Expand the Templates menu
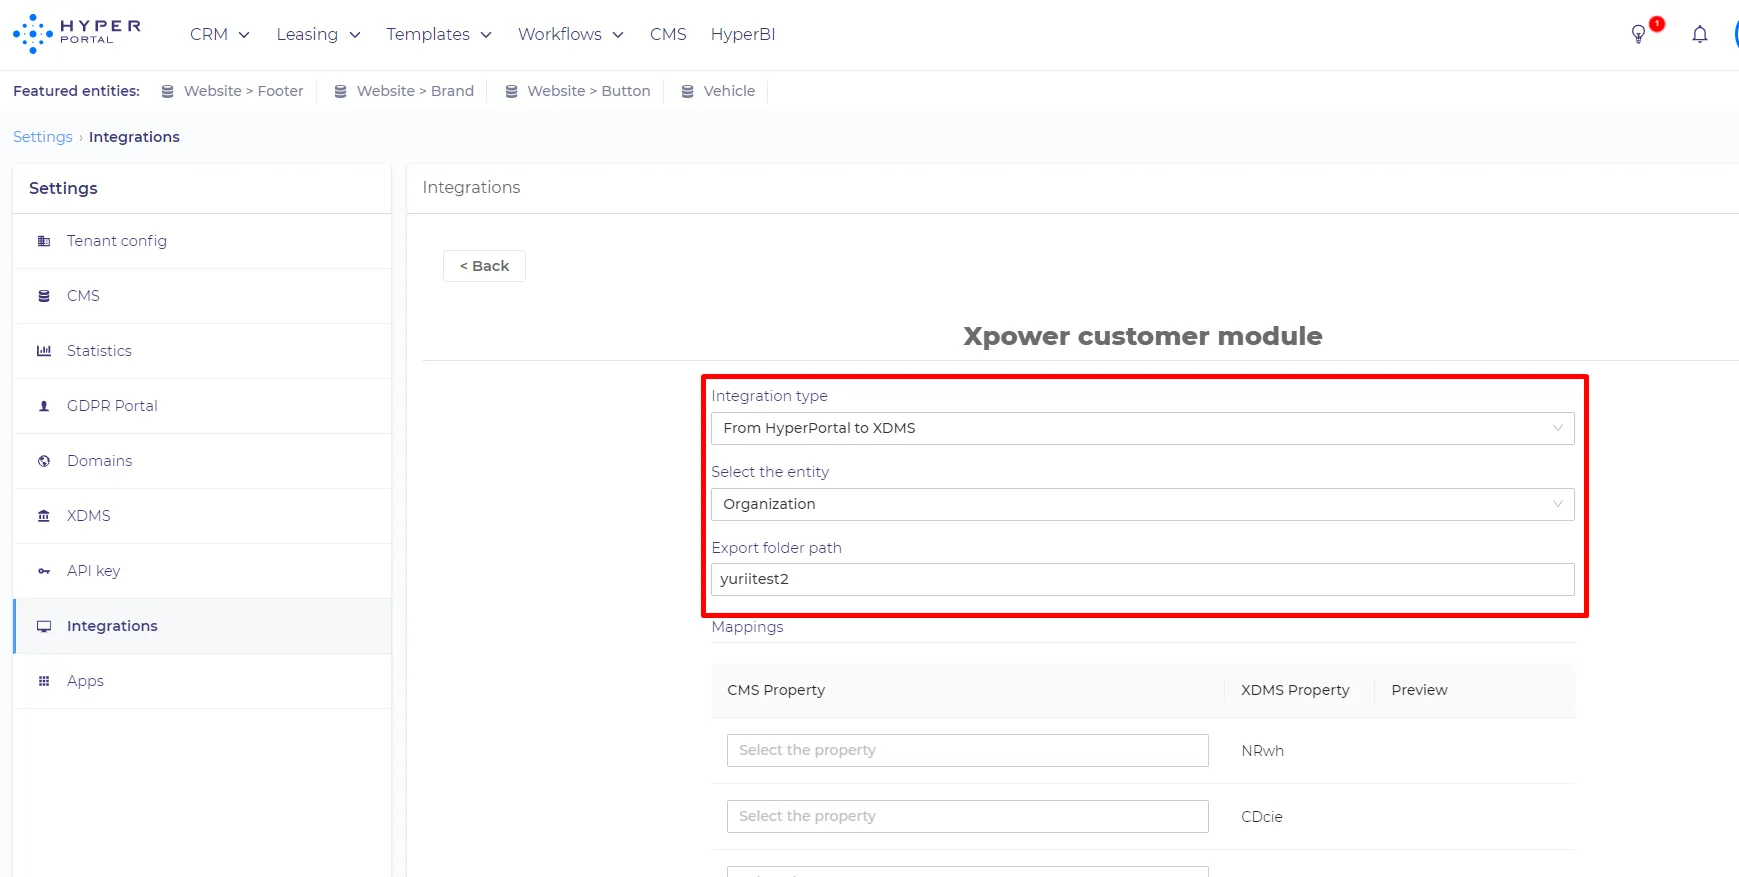The height and width of the screenshot is (877, 1739). (x=440, y=34)
